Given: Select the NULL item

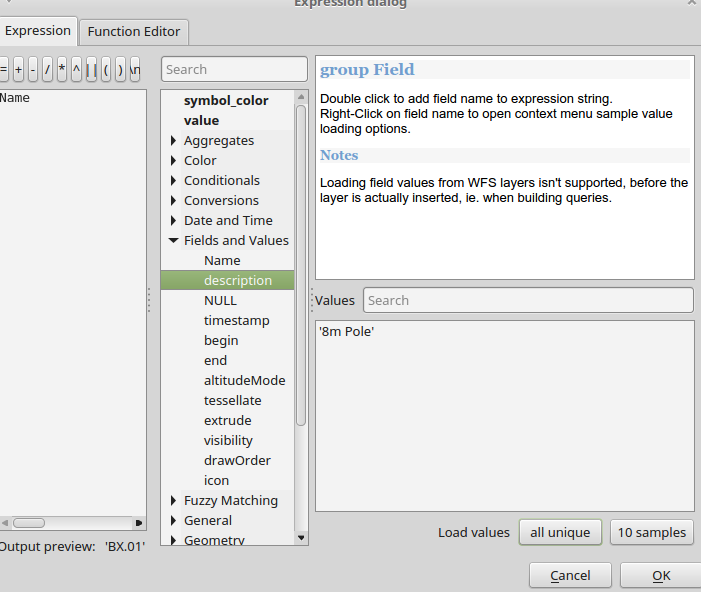Looking at the screenshot, I should [220, 300].
